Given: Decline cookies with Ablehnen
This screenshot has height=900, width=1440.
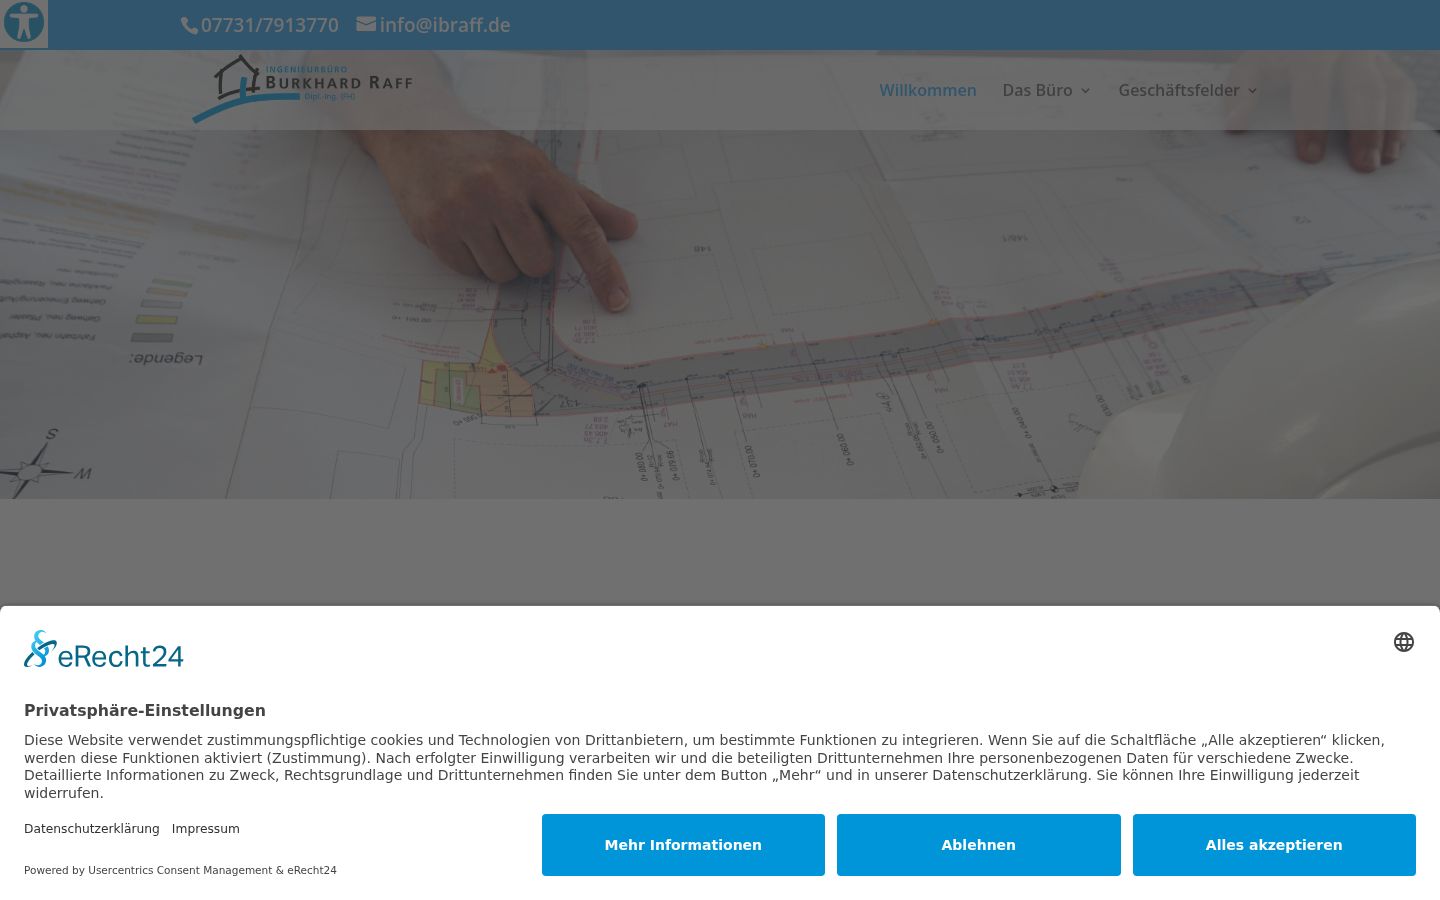Looking at the screenshot, I should tap(979, 845).
